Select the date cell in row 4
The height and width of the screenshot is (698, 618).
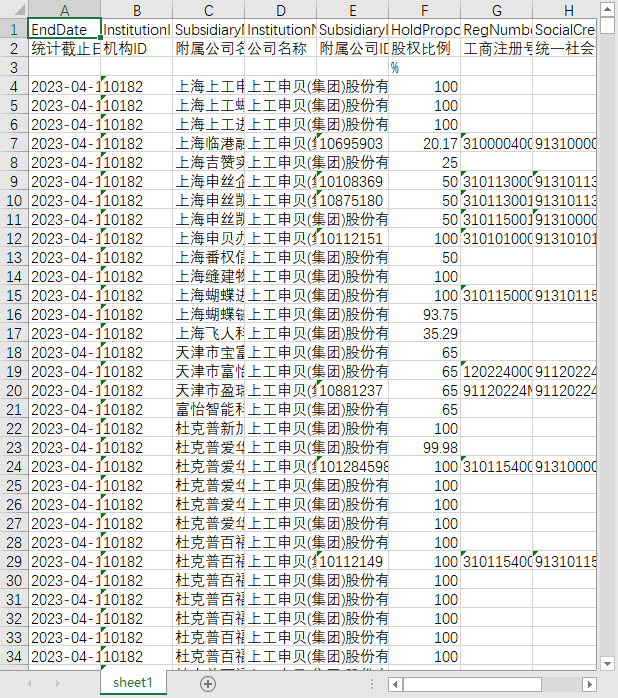click(65, 86)
